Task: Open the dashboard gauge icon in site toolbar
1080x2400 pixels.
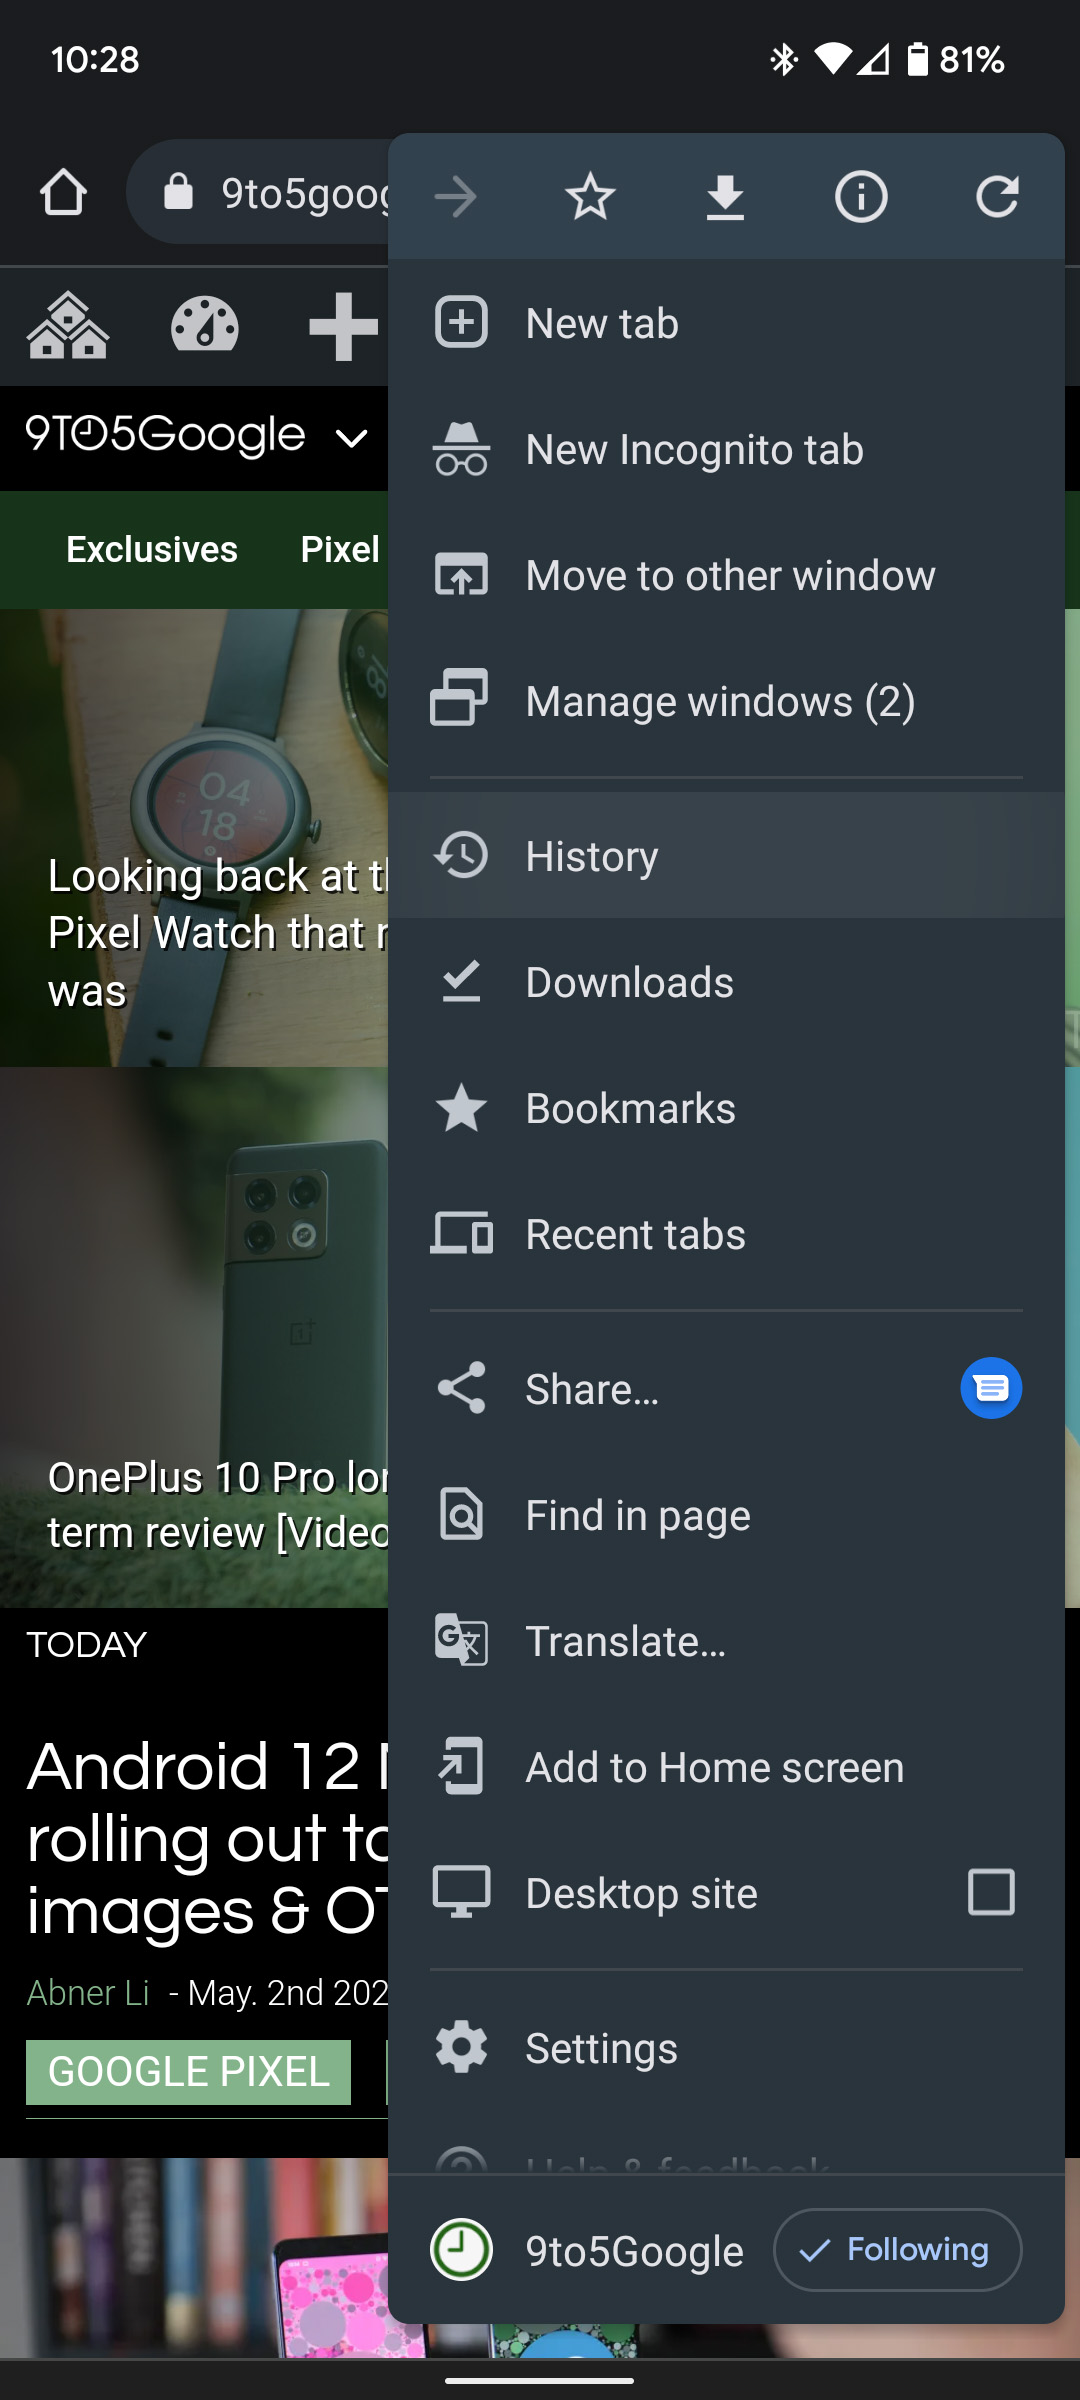Action: tap(205, 326)
